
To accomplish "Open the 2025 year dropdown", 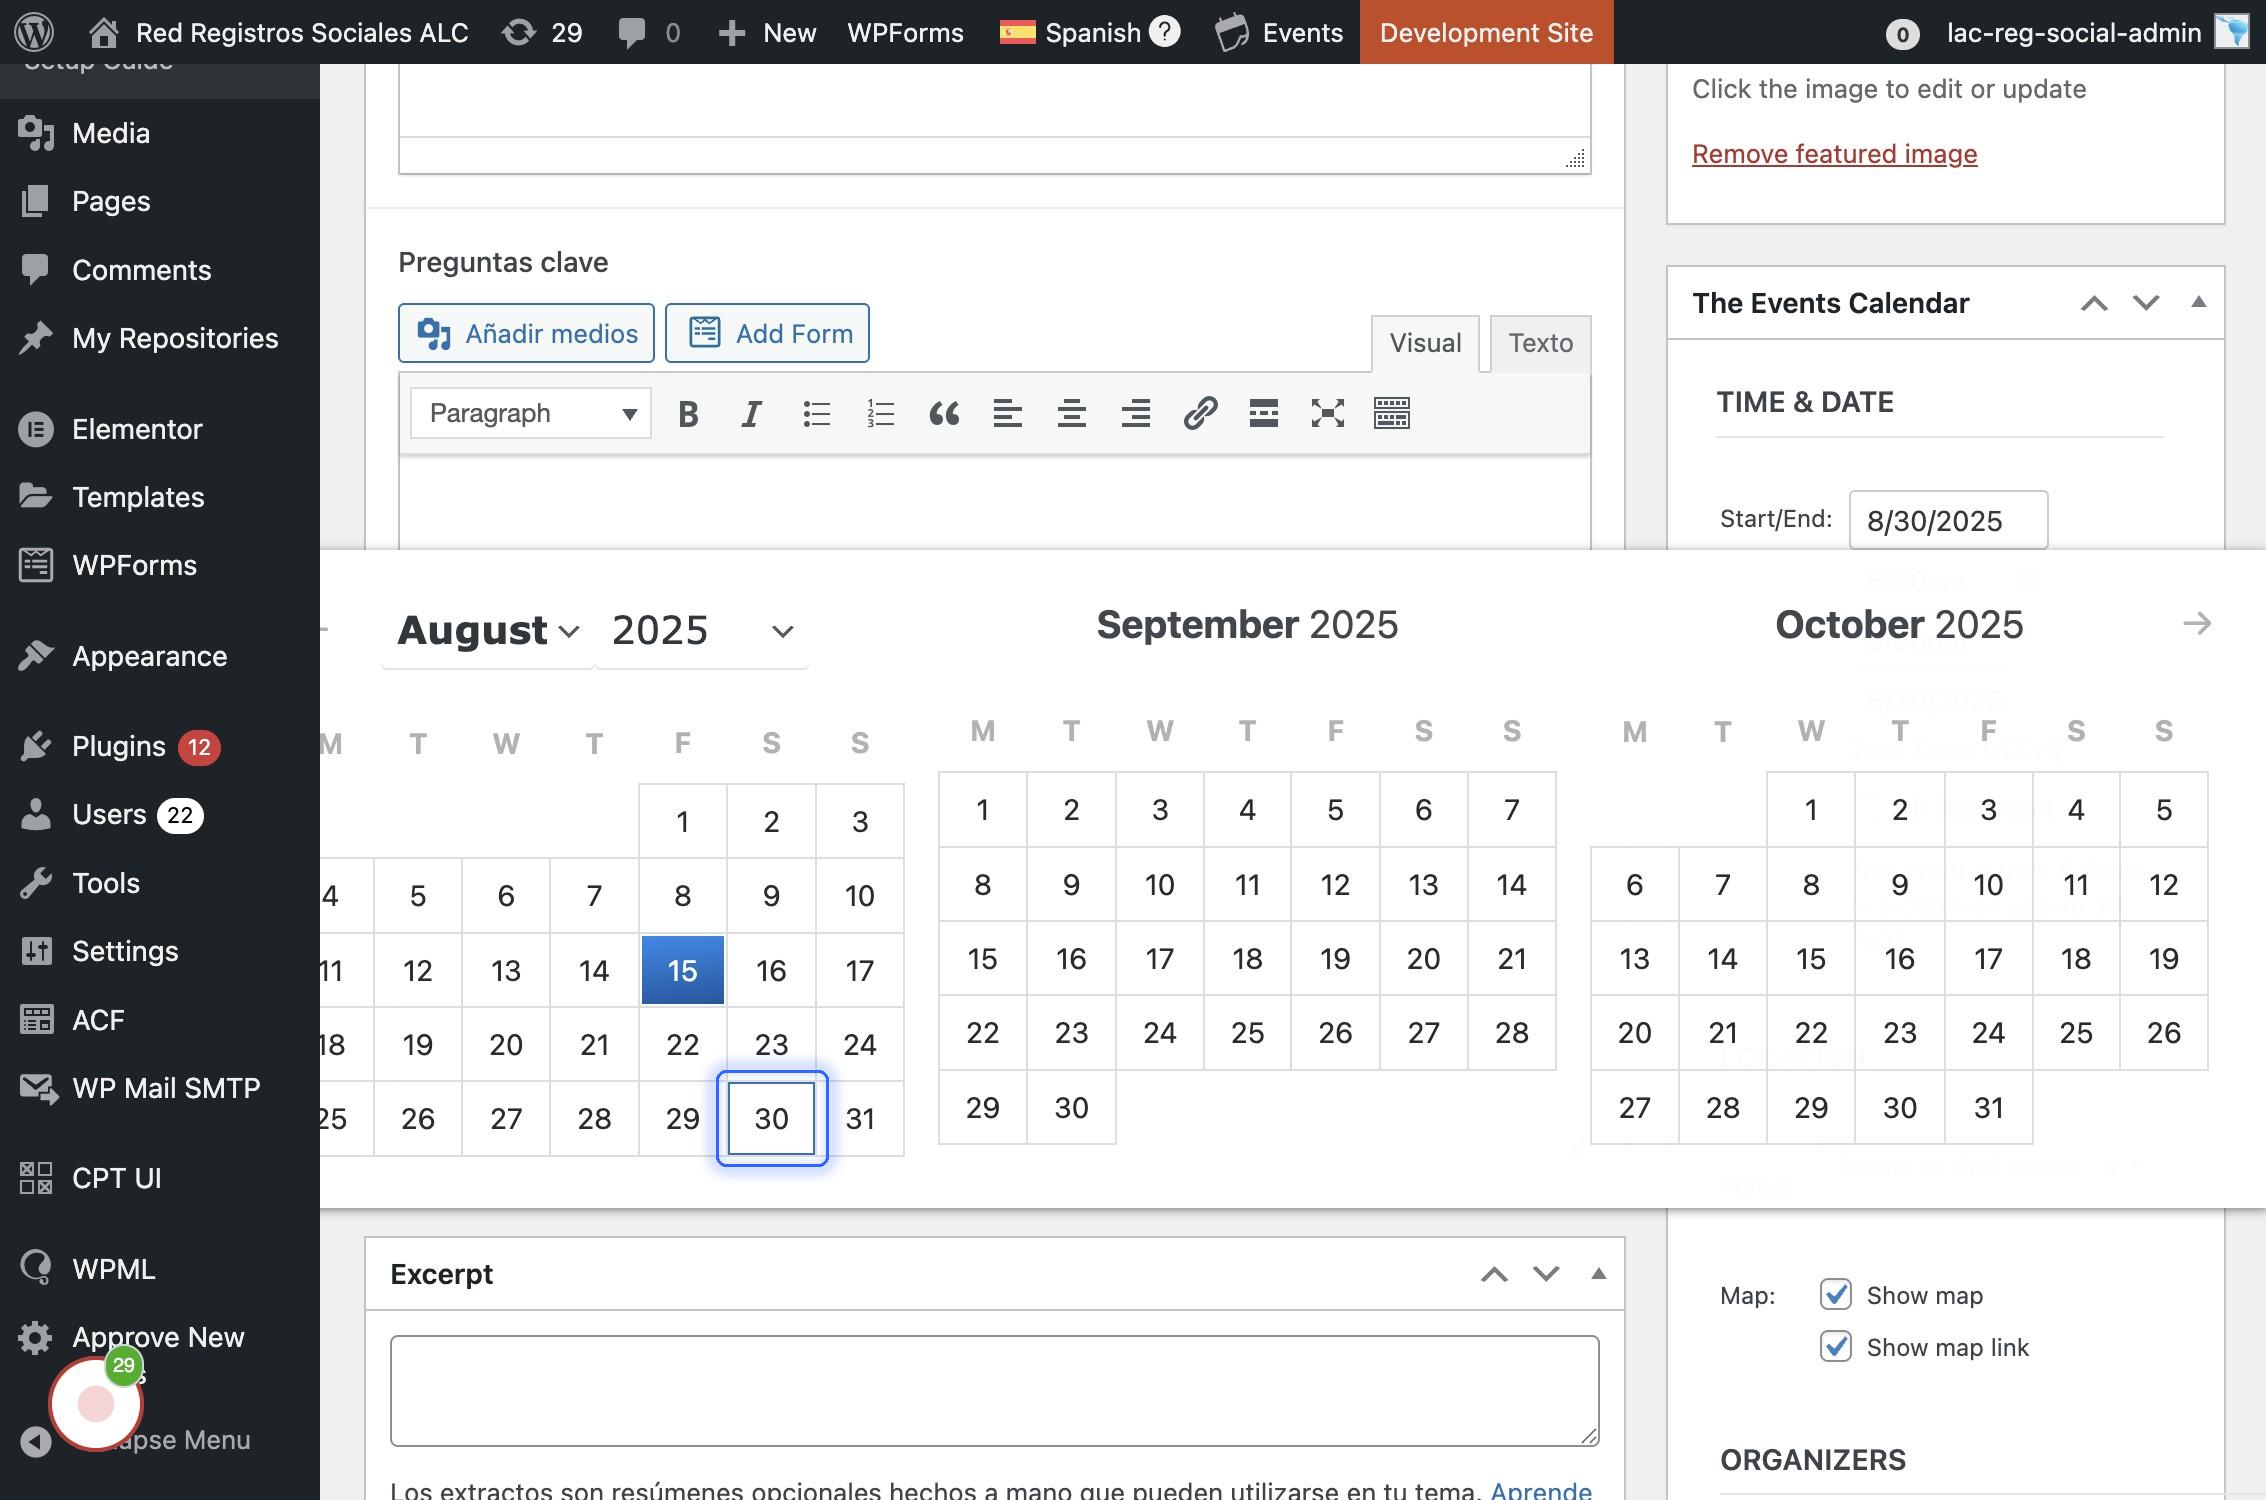I will click(x=701, y=631).
